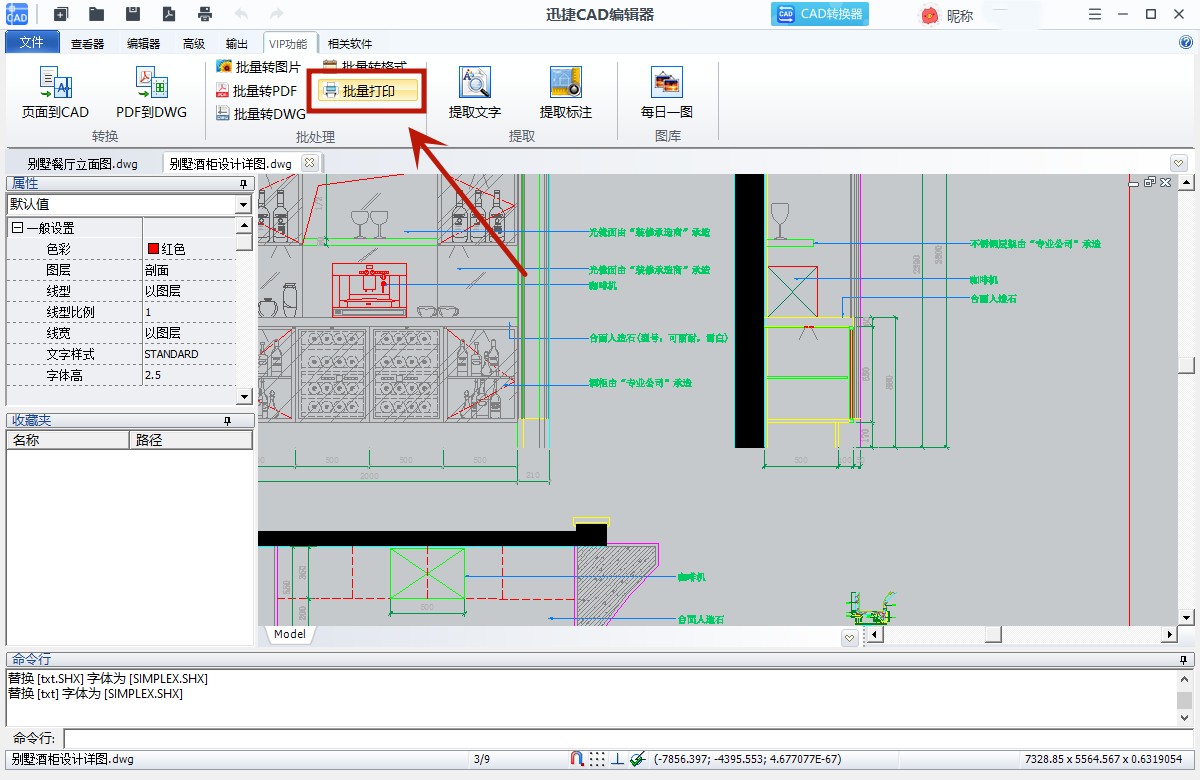Click the 页面到CAD conversion icon

[55, 82]
